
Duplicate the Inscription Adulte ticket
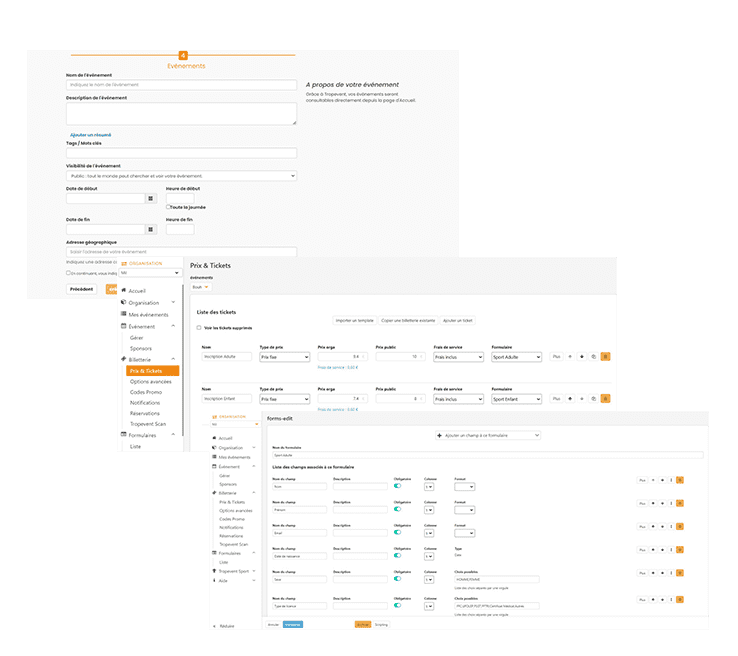594,357
